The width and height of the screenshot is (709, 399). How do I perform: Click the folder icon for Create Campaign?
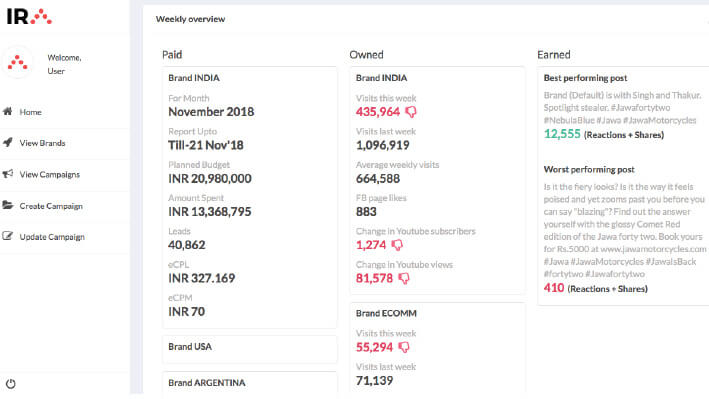(8, 205)
